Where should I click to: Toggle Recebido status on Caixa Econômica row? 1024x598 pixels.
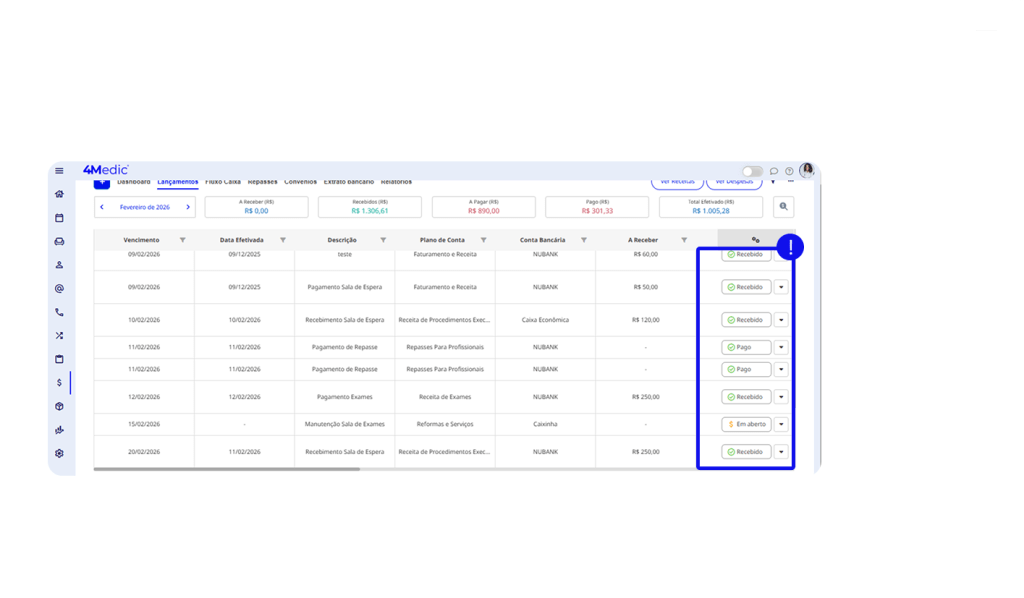click(746, 320)
